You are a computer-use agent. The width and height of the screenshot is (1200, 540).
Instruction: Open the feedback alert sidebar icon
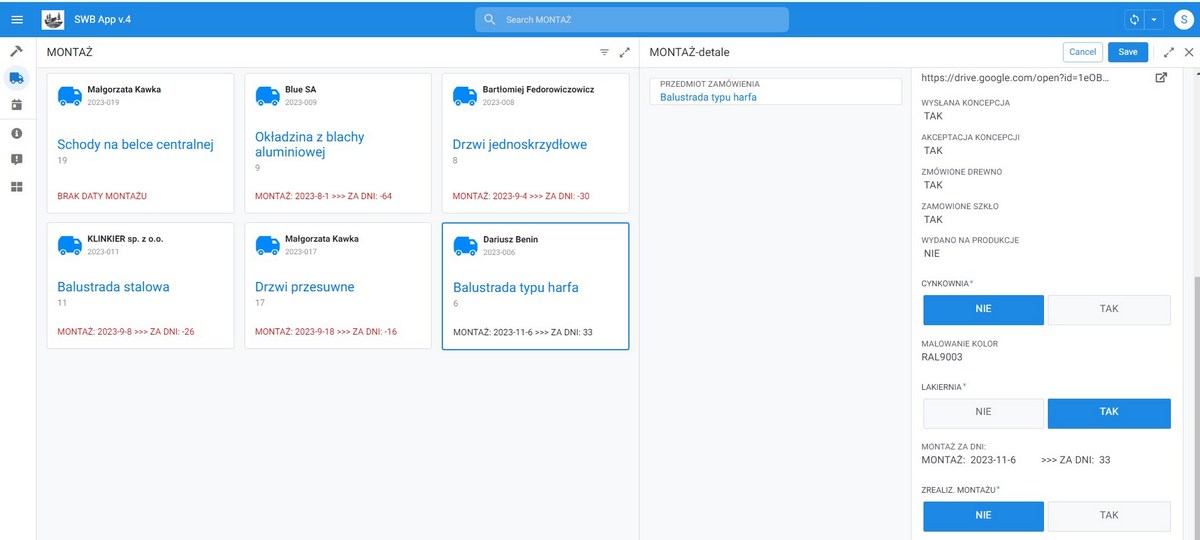[17, 160]
